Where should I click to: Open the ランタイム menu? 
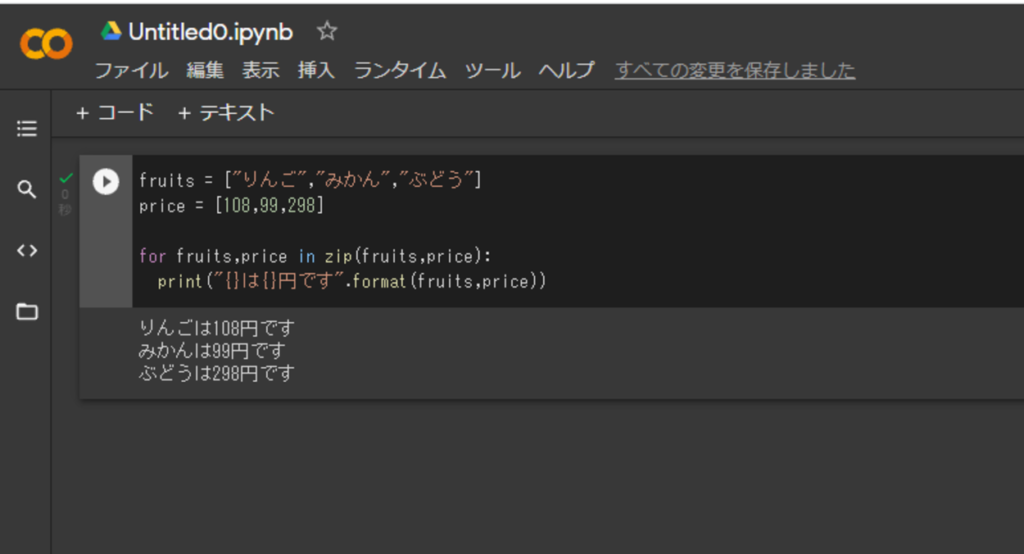pyautogui.click(x=400, y=71)
